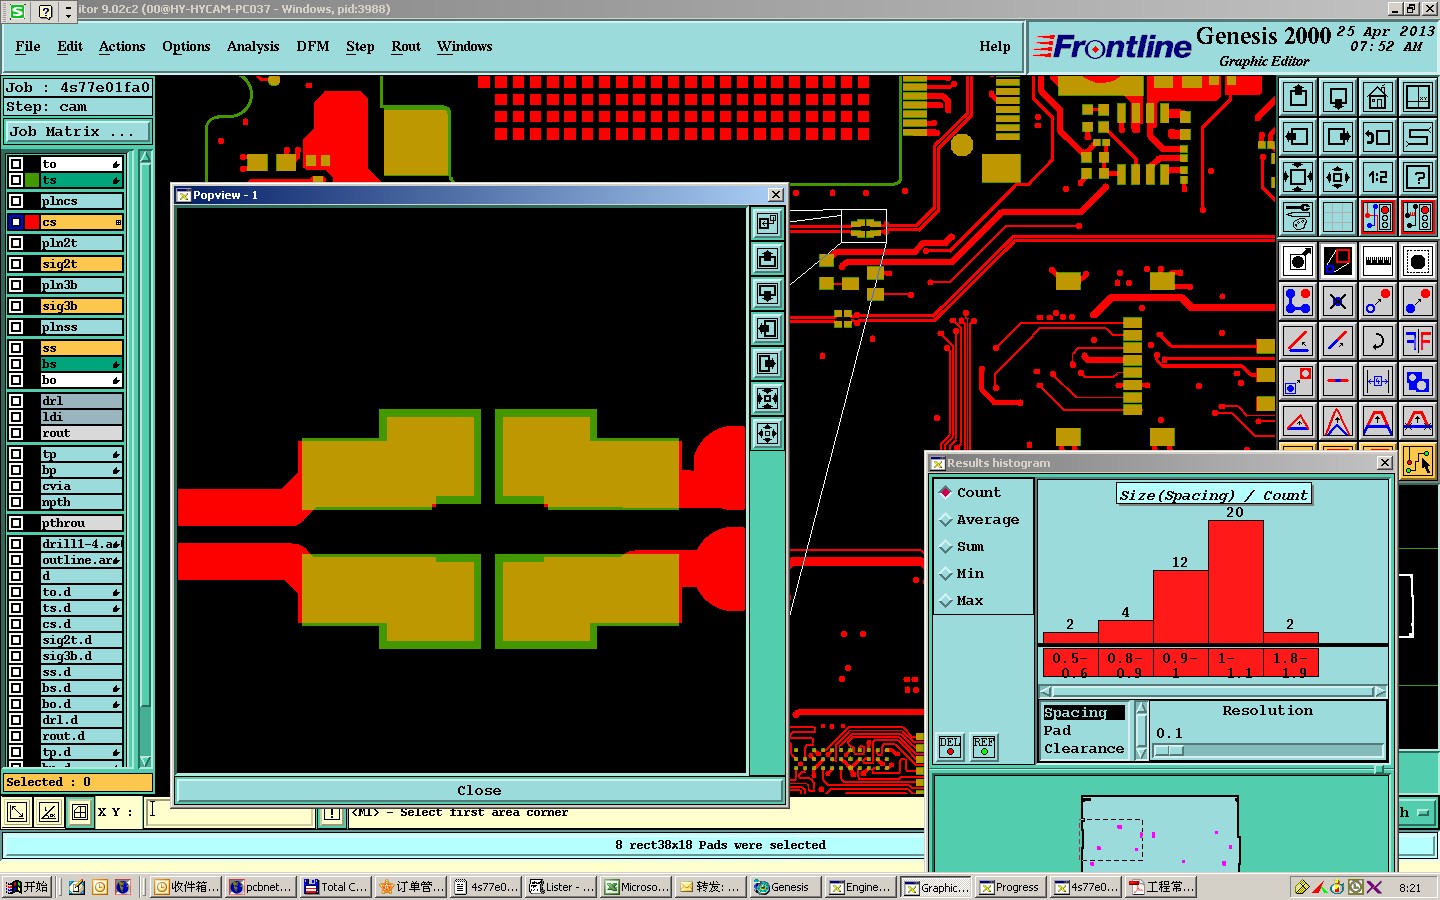Toggle visibility box of layer sig2t

[x=16, y=264]
